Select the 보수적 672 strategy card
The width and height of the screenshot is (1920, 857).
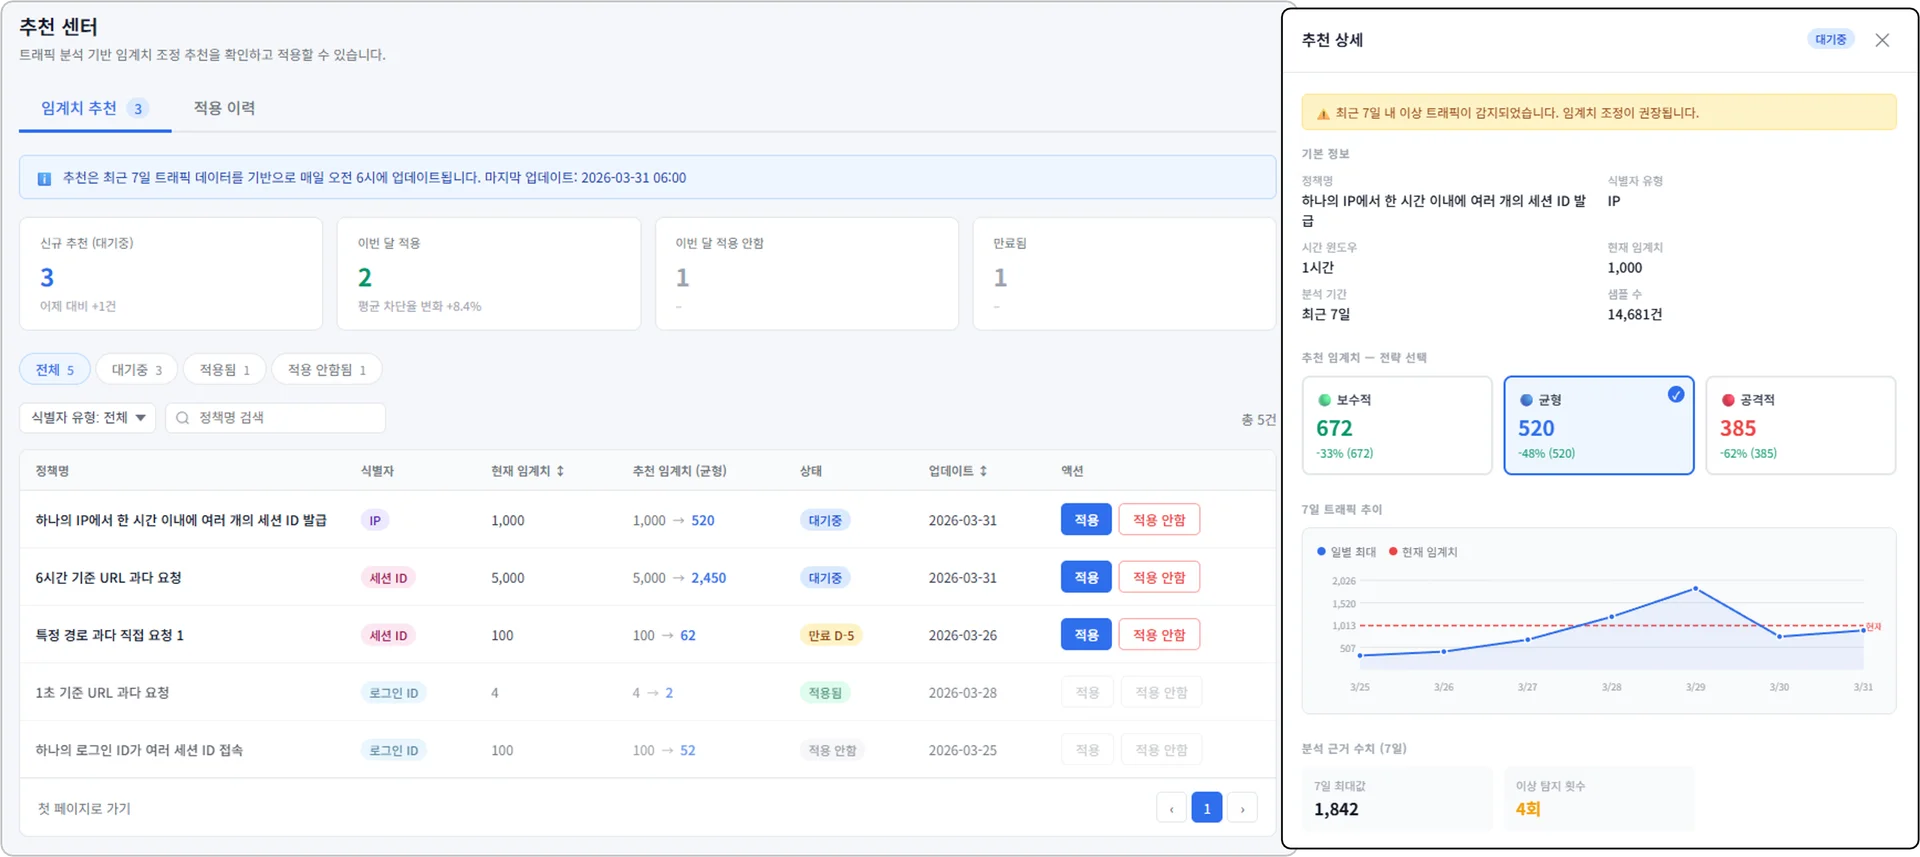click(1396, 425)
